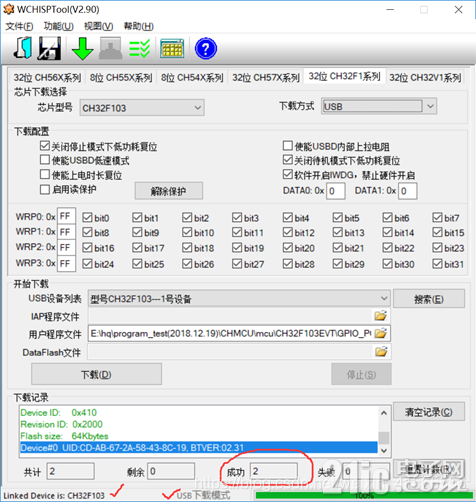The image size is (476, 502).
Task: Click the 解除保护 button
Action: (169, 191)
